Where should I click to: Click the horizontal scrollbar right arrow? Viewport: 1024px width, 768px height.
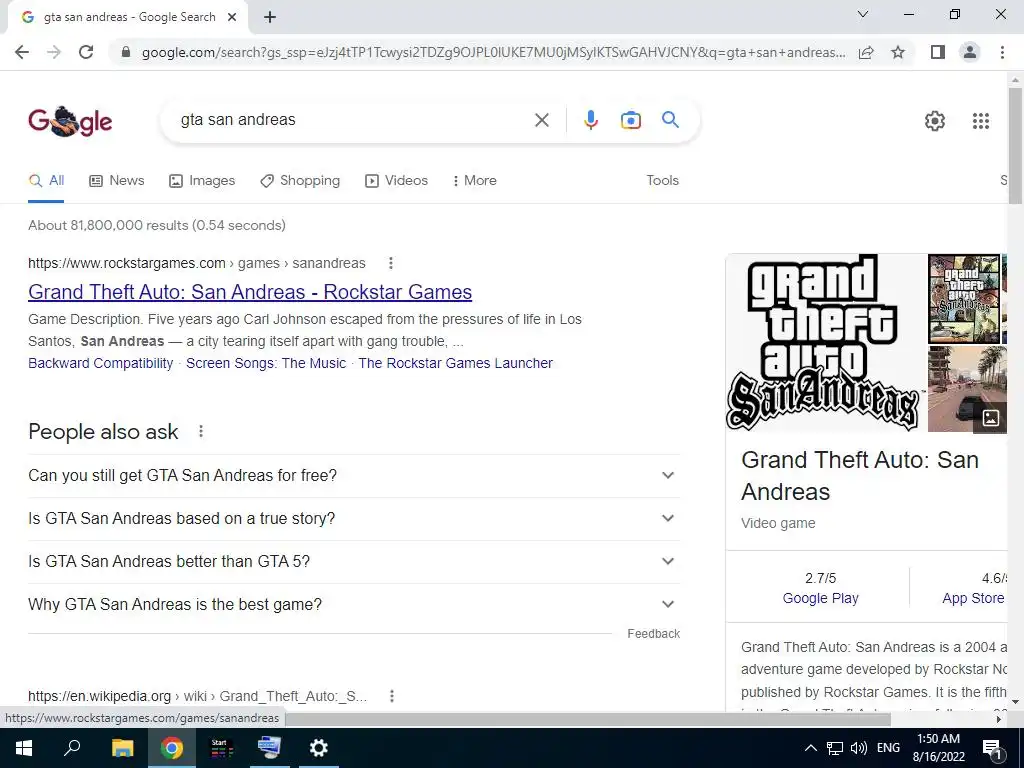point(999,719)
